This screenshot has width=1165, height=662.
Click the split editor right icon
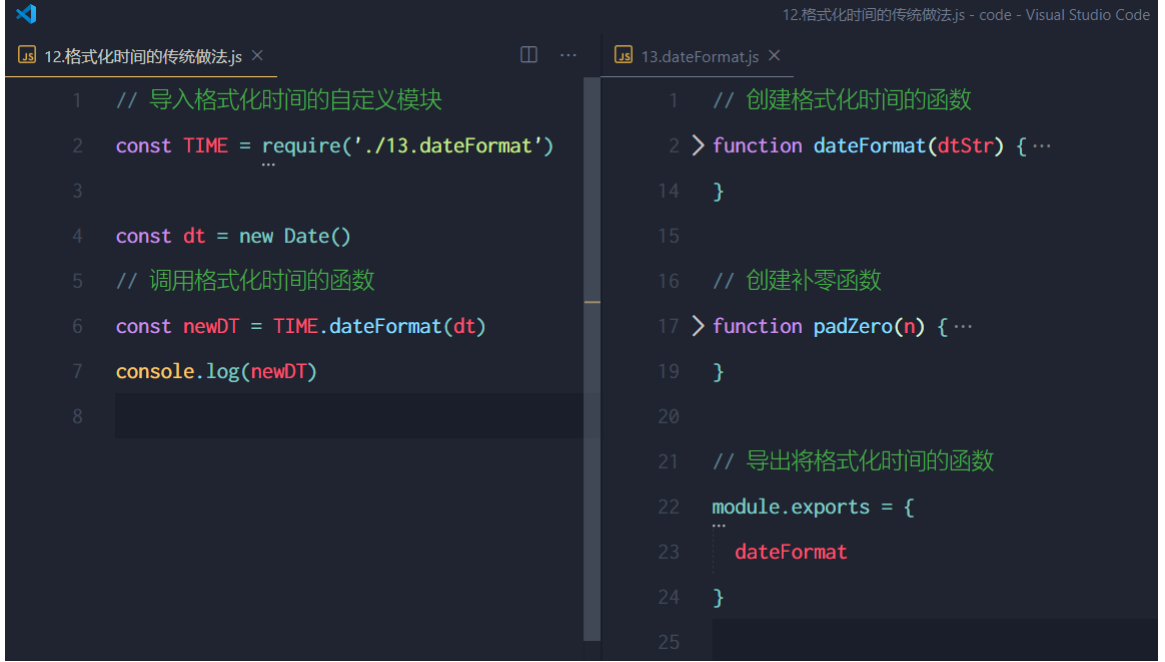point(528,55)
